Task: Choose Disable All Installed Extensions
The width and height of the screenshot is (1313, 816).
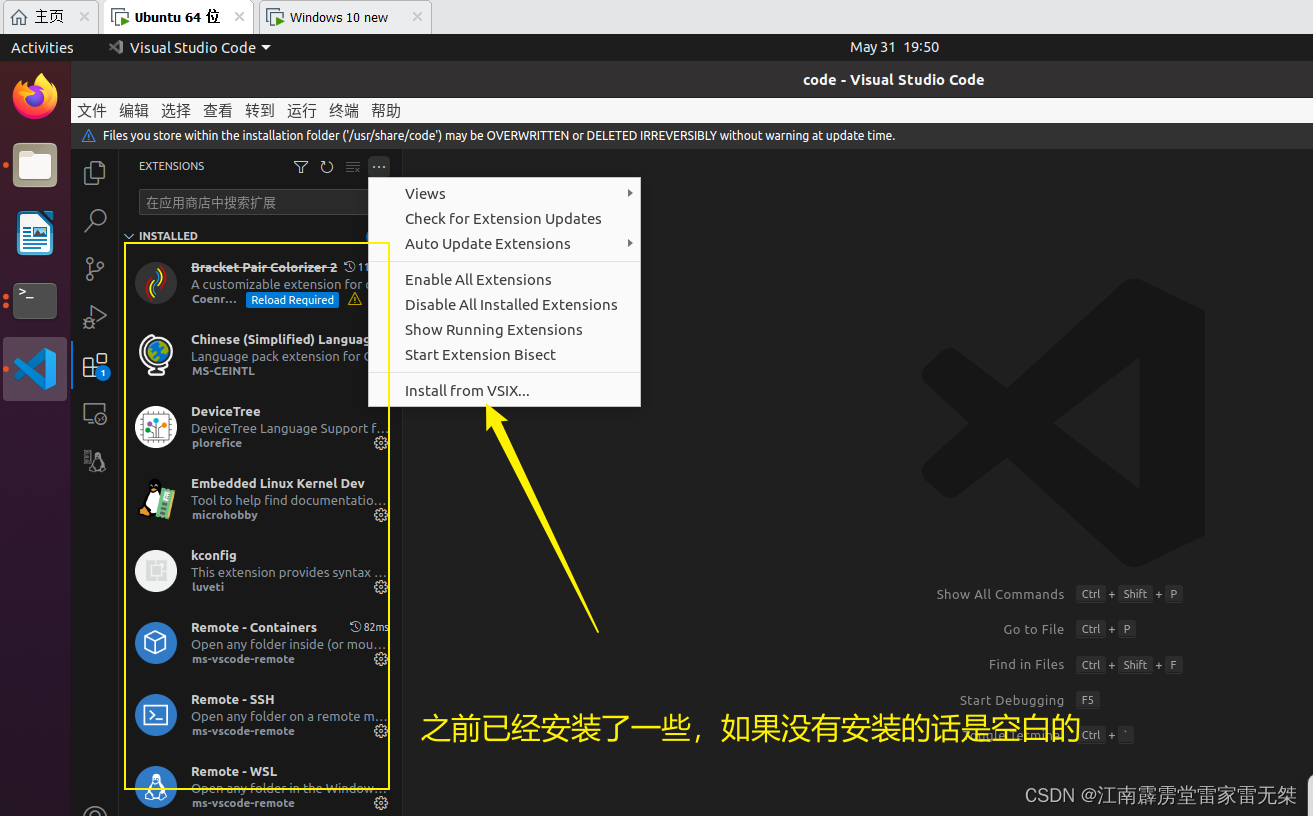Action: point(504,305)
